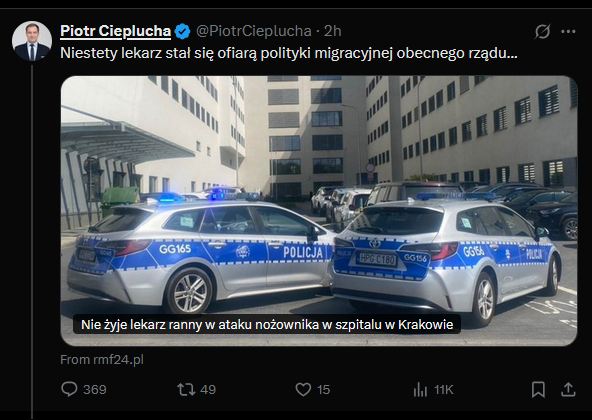Image resolution: width=592 pixels, height=420 pixels.
Task: Click the 49 reposts count
Action: click(208, 389)
